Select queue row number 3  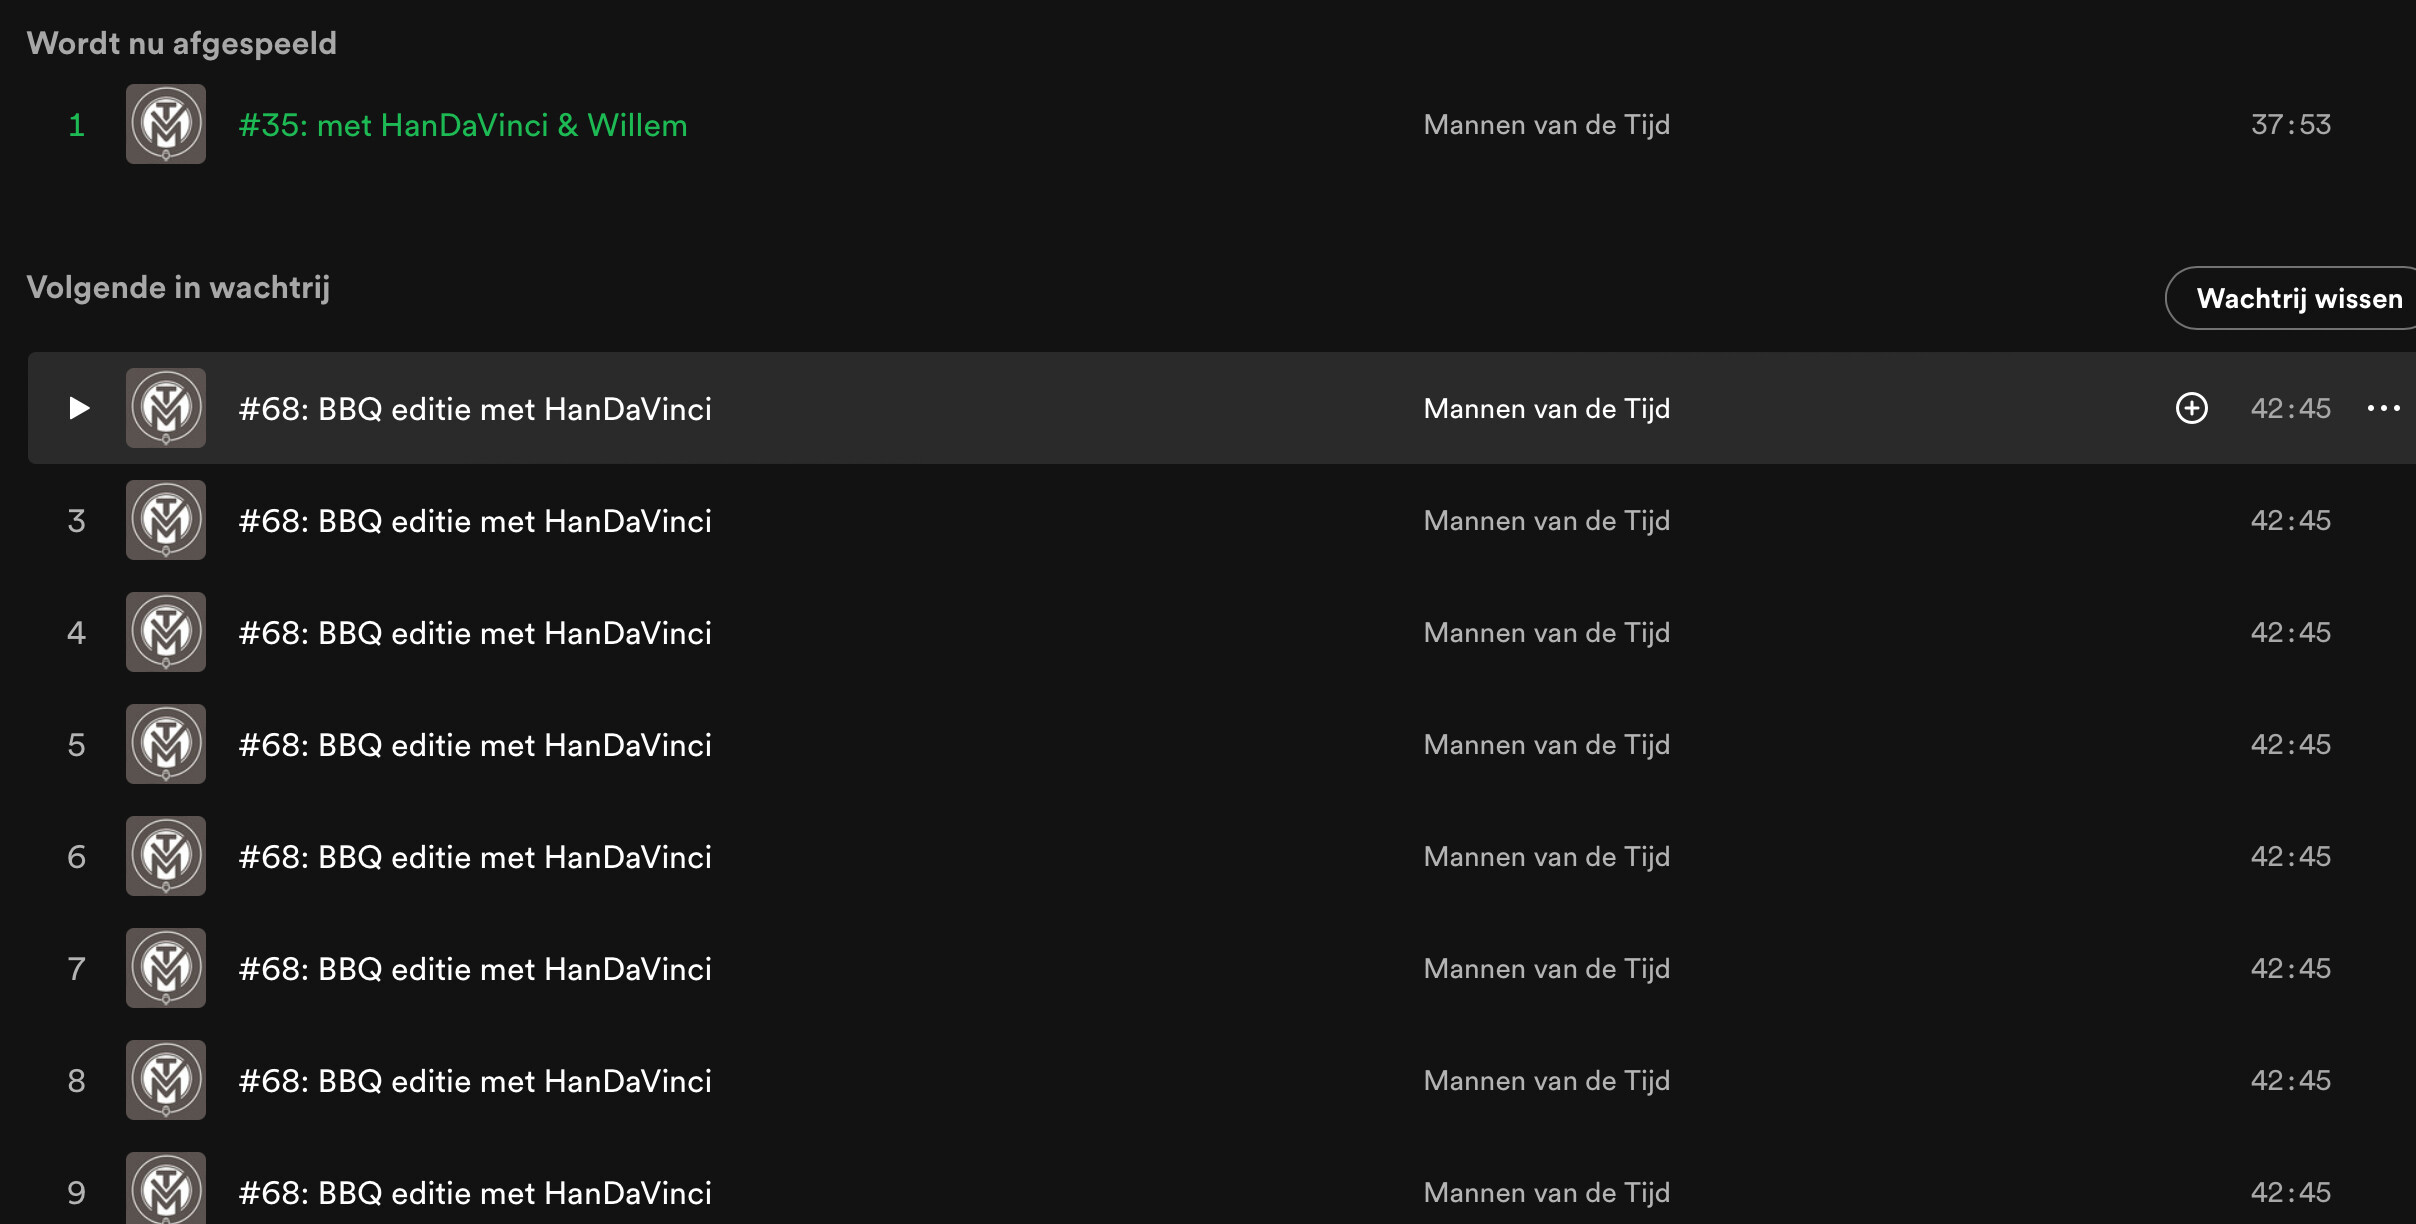click(x=76, y=521)
